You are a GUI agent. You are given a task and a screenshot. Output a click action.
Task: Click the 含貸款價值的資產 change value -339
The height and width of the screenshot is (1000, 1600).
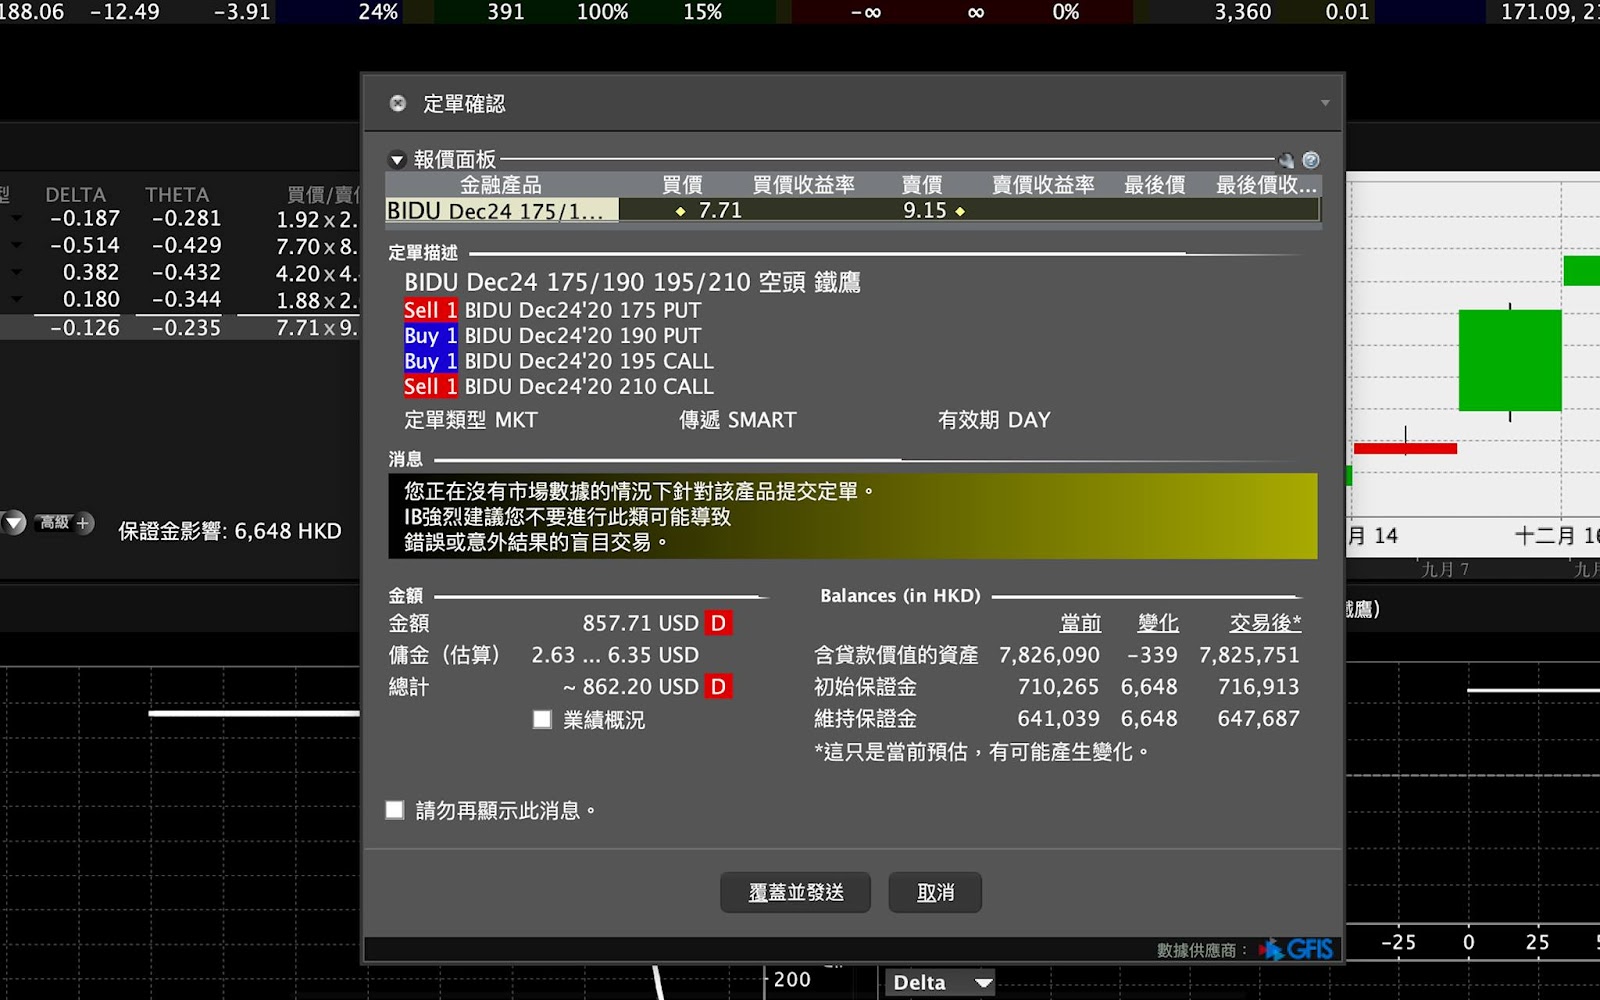(1152, 655)
